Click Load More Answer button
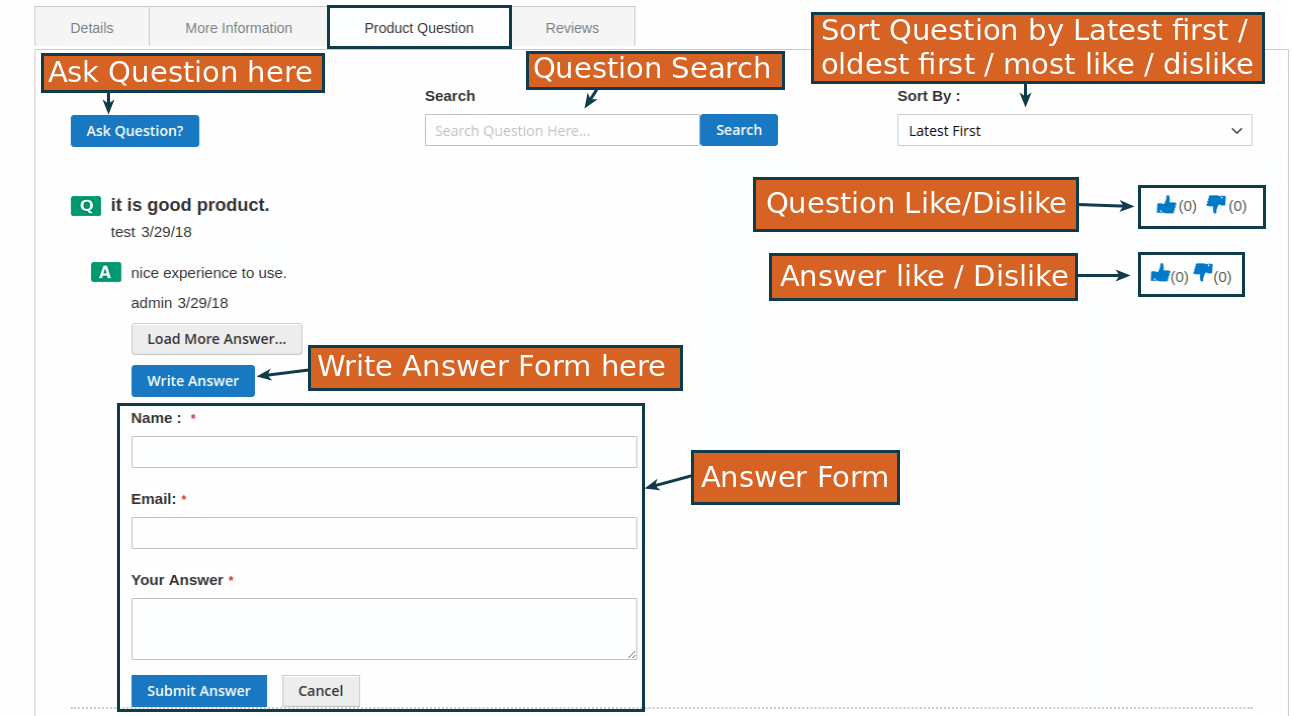This screenshot has width=1292, height=716. pyautogui.click(x=216, y=338)
